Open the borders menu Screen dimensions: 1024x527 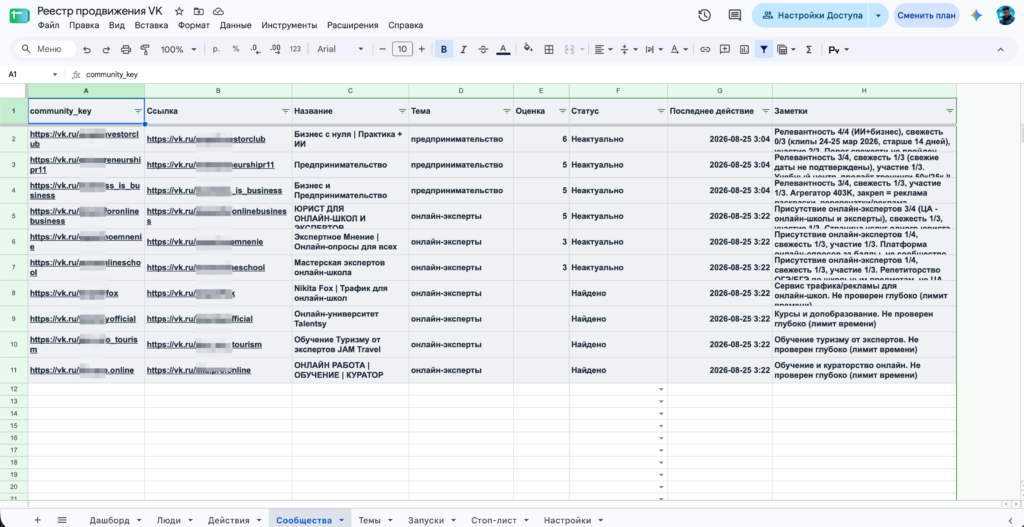(549, 49)
